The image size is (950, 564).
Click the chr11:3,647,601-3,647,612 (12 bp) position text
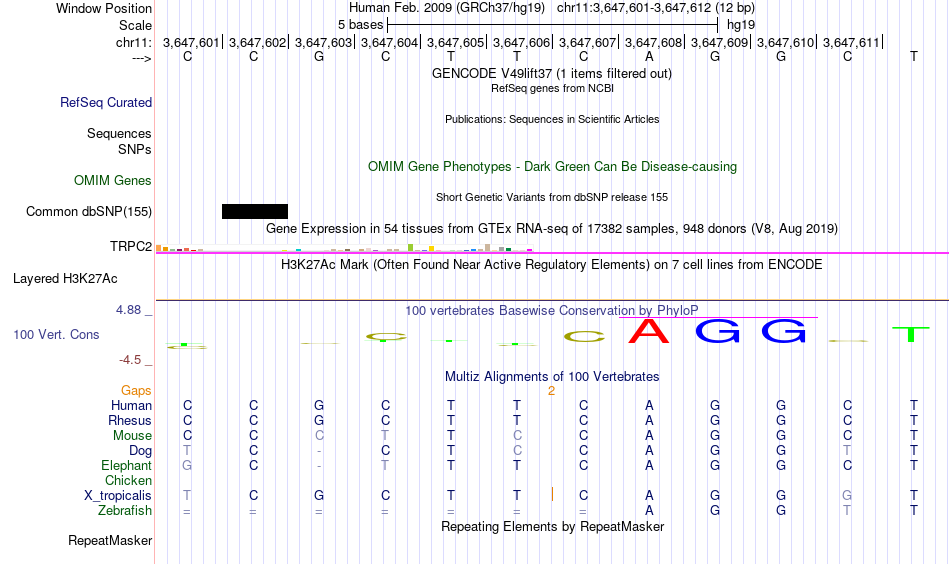656,8
